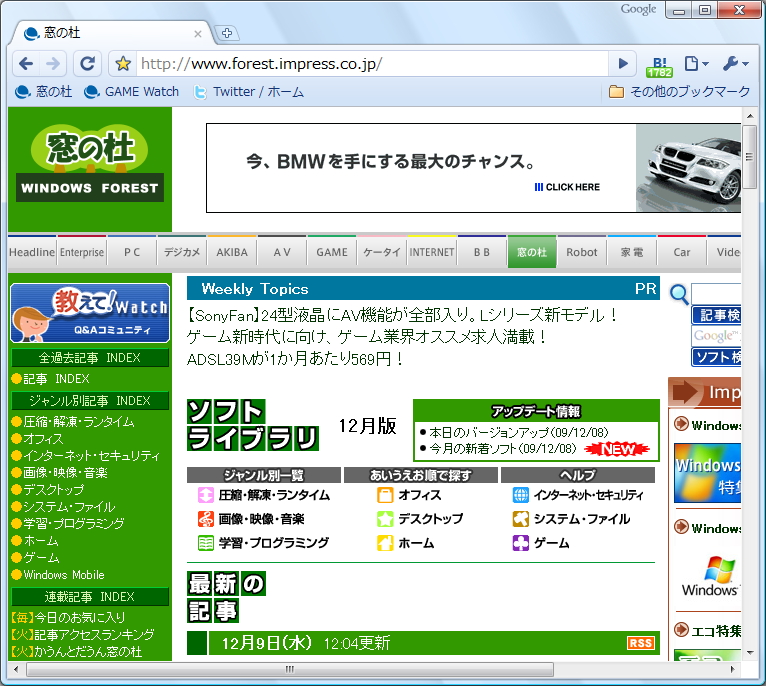Open the wrench settings menu

click(x=735, y=64)
